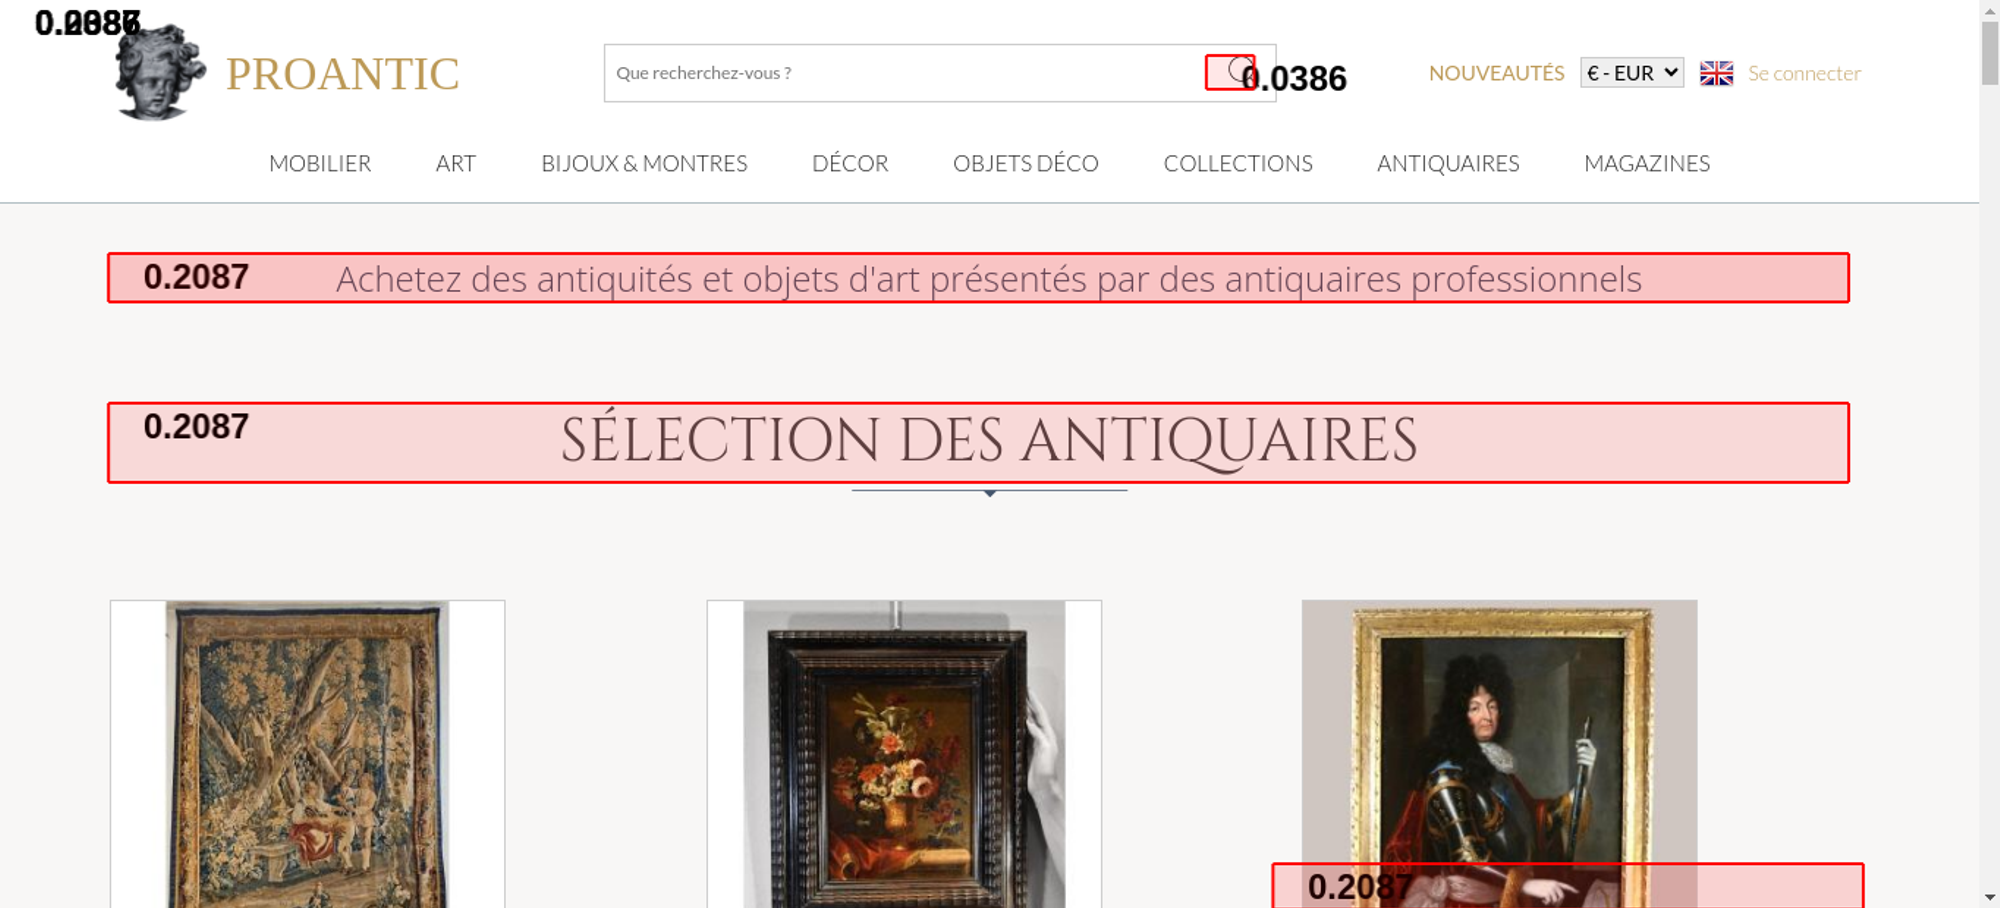
Task: Go to ANTIQUAIRES menu item
Action: click(1448, 163)
